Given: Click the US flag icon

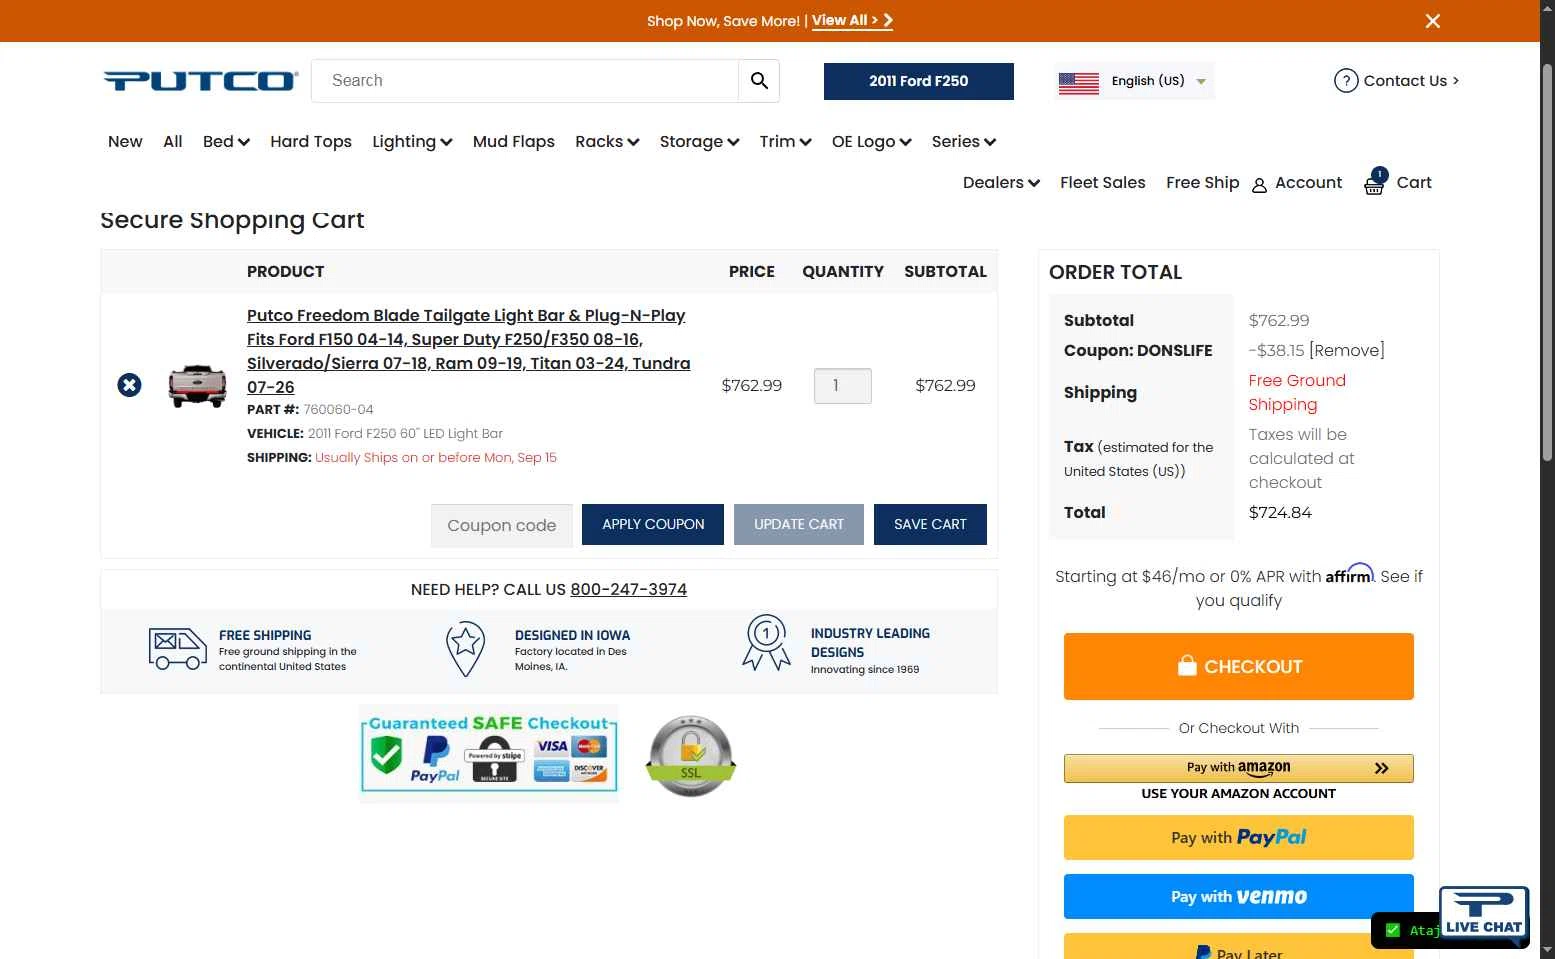Looking at the screenshot, I should (1078, 82).
